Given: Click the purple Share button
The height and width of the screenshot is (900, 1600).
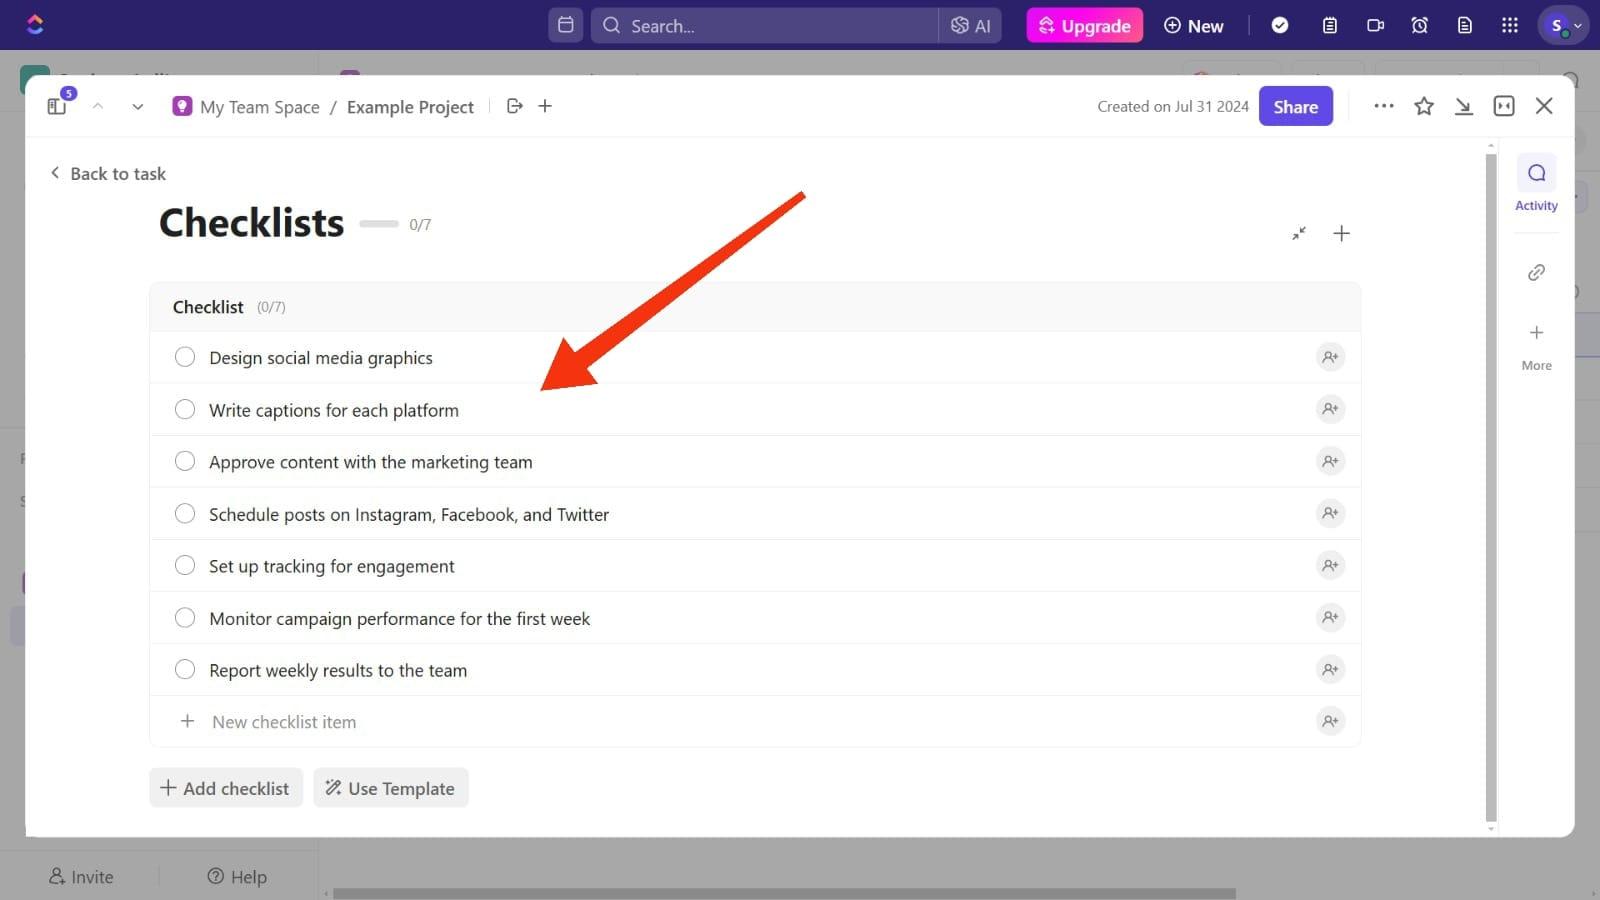Looking at the screenshot, I should click(x=1295, y=106).
